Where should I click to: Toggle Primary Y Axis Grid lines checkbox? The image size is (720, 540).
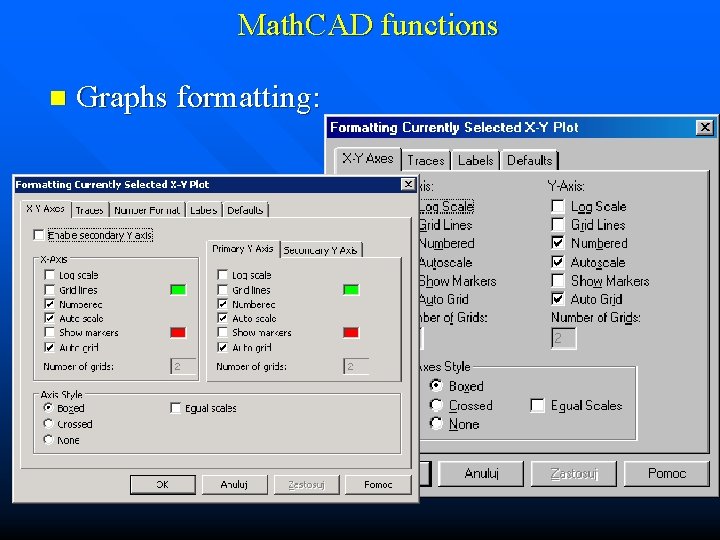[223, 290]
